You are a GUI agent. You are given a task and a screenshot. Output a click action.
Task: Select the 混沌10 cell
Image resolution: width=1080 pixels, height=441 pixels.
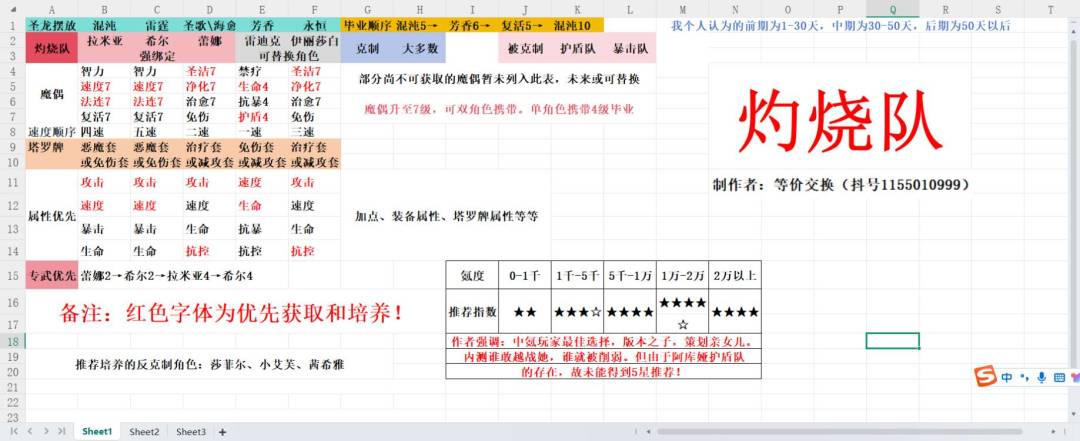tap(577, 25)
